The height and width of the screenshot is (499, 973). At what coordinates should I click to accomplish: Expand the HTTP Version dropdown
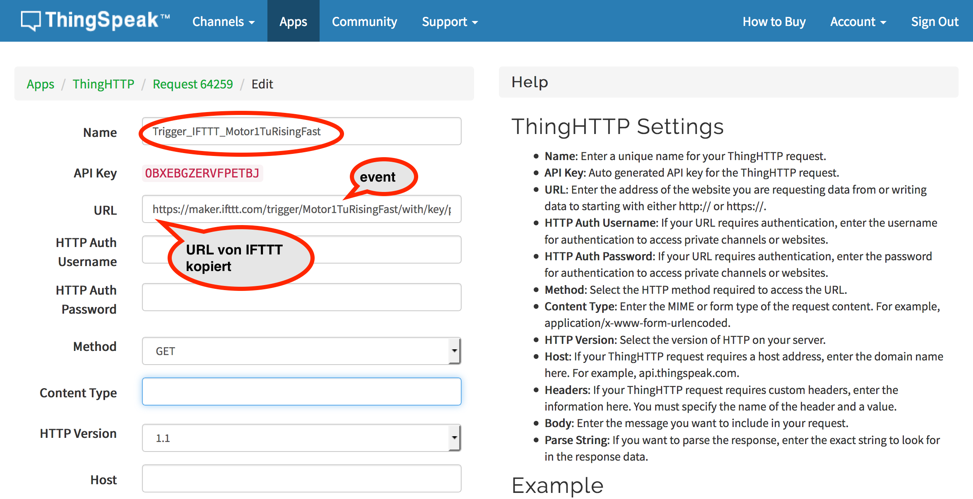(x=301, y=438)
